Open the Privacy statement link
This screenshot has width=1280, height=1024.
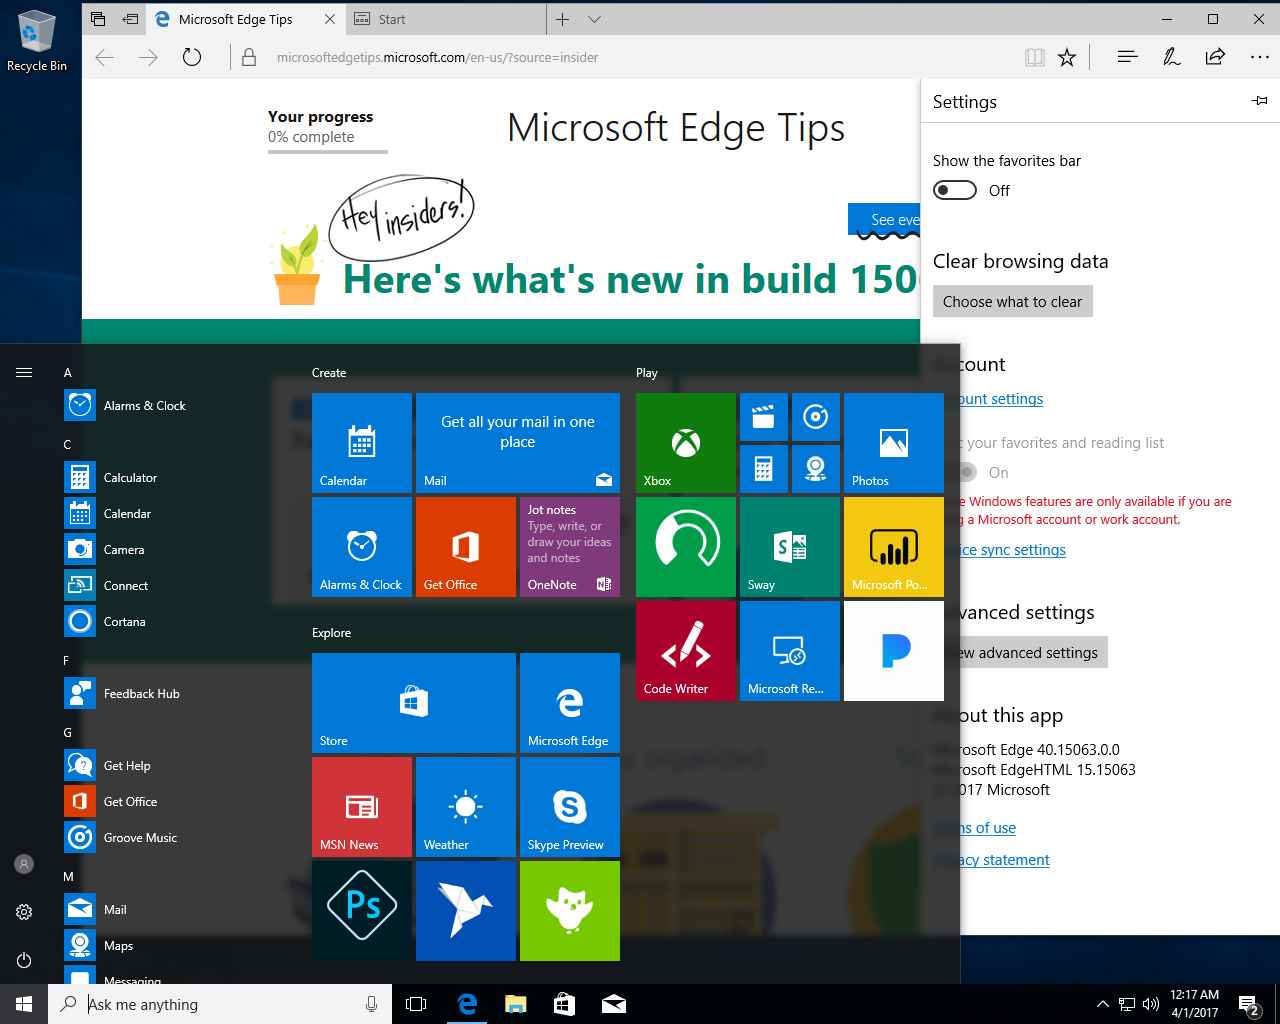click(1005, 859)
